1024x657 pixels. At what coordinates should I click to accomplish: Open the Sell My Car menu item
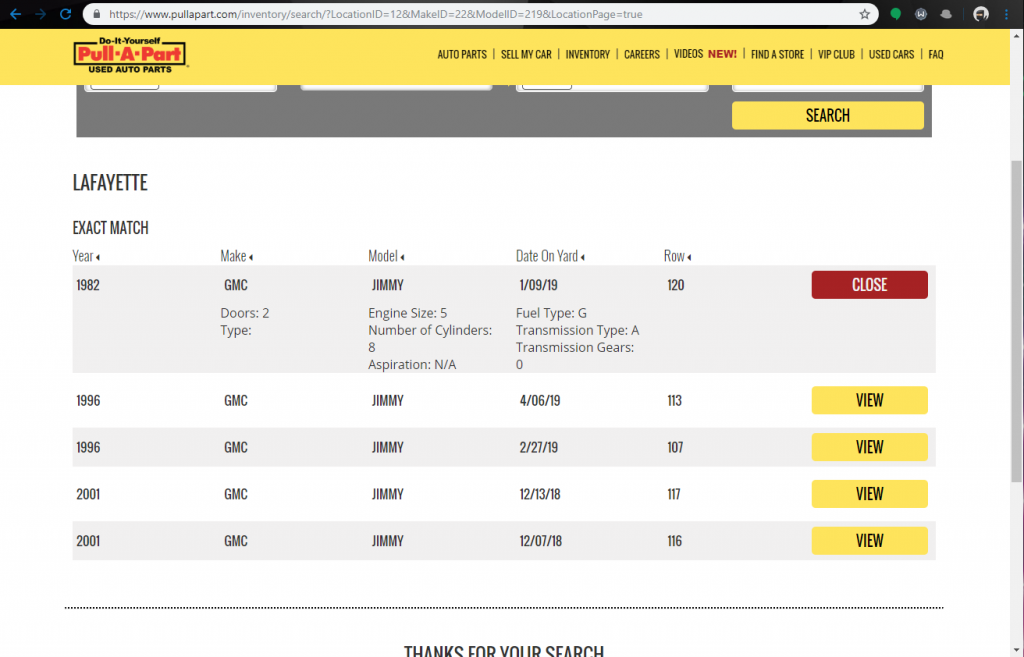[x=526, y=54]
